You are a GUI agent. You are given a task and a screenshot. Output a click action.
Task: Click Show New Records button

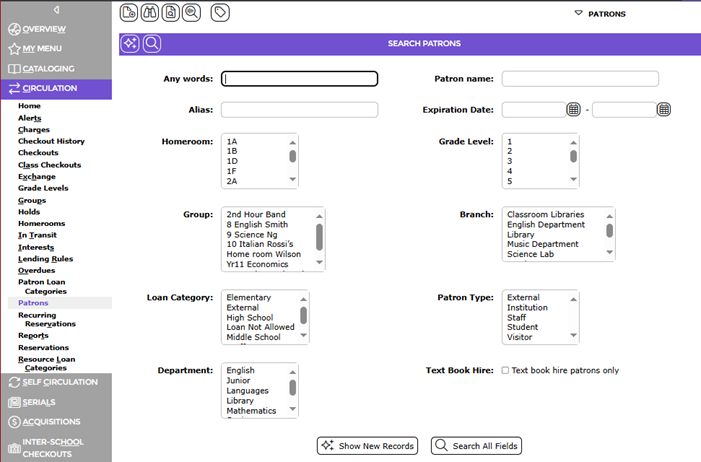(x=367, y=446)
